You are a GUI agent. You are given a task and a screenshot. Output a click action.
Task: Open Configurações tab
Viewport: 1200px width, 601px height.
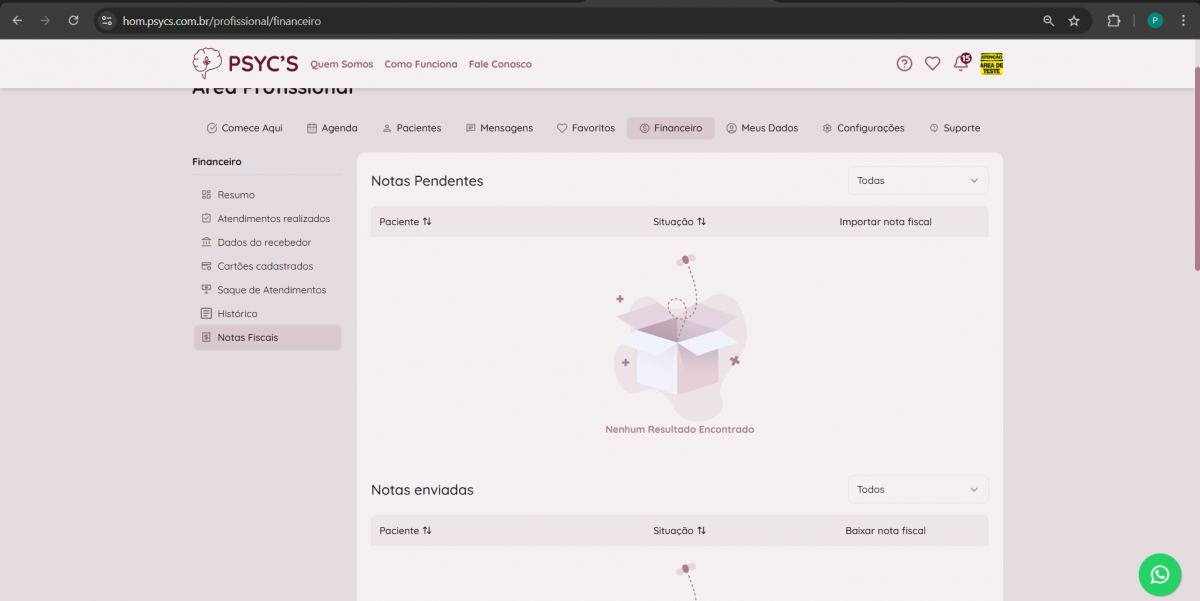point(863,128)
